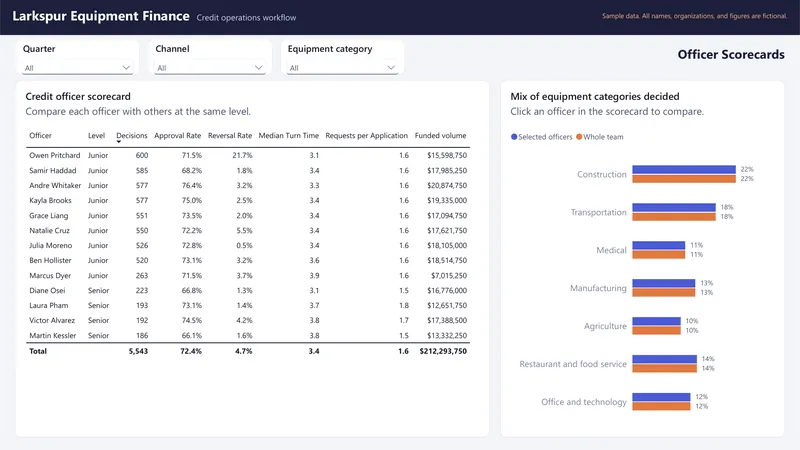
Task: Click the Total row label
Action: (38, 351)
